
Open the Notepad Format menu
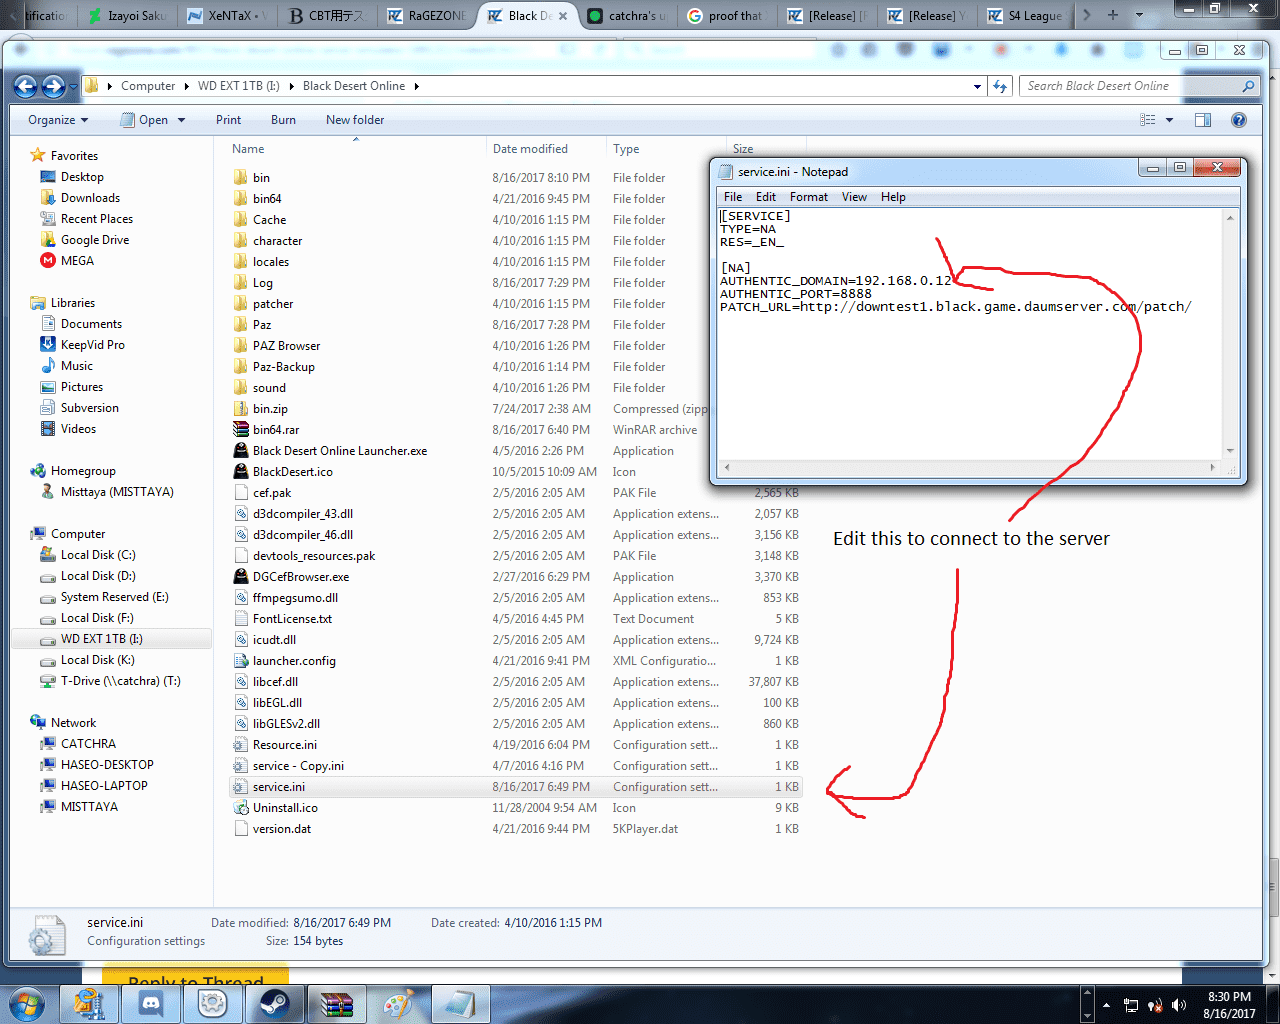(809, 197)
